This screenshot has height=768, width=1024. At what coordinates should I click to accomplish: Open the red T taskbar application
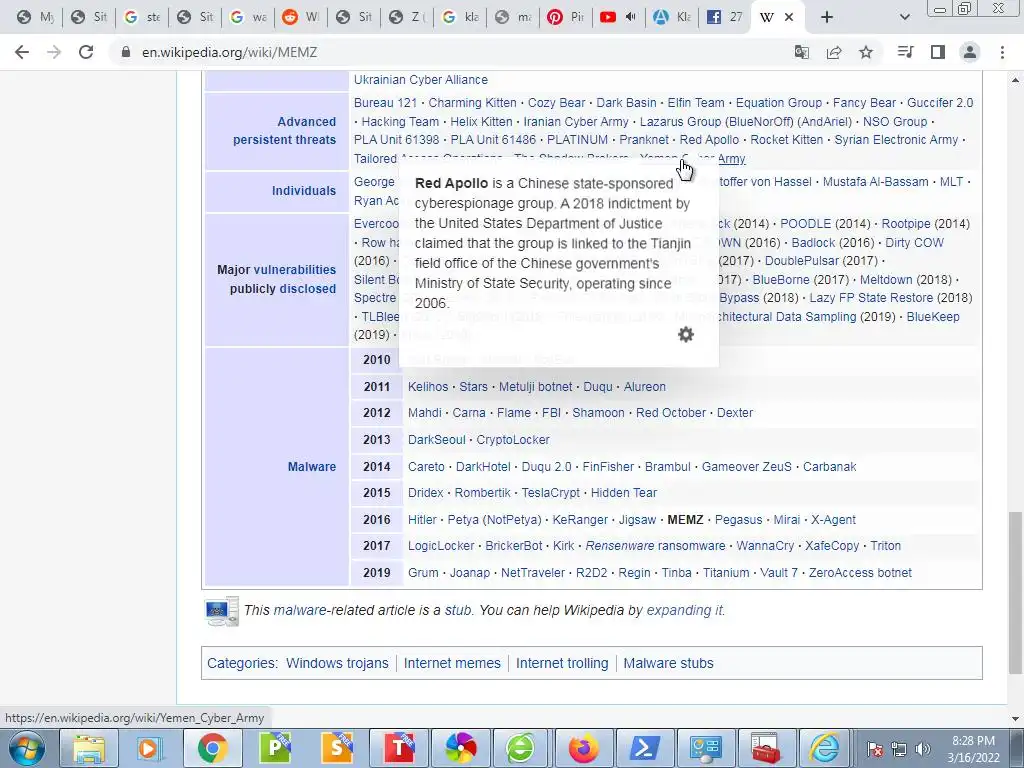(x=398, y=748)
